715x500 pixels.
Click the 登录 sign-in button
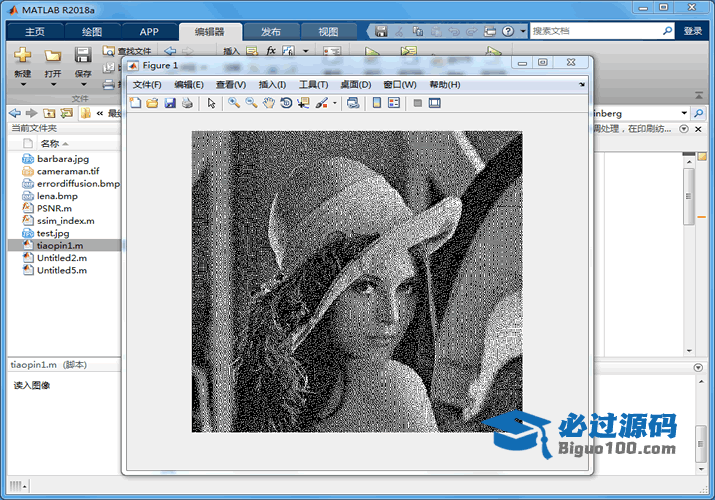pyautogui.click(x=693, y=31)
